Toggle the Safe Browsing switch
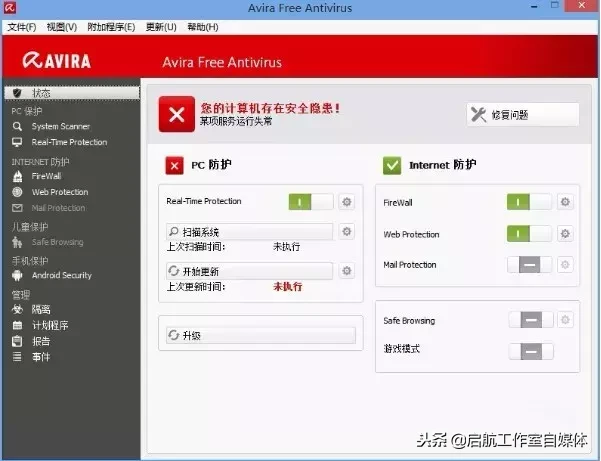This screenshot has width=601, height=461. point(531,320)
